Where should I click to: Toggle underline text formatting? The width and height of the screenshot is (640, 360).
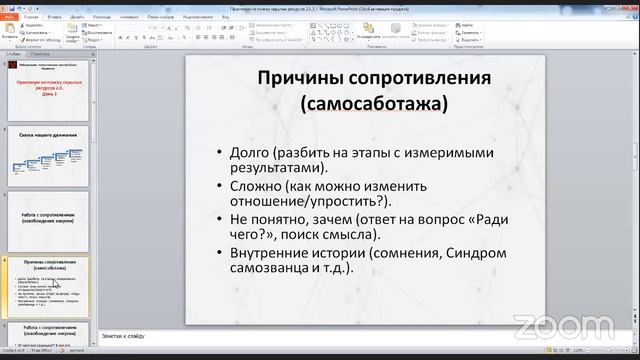pos(136,38)
